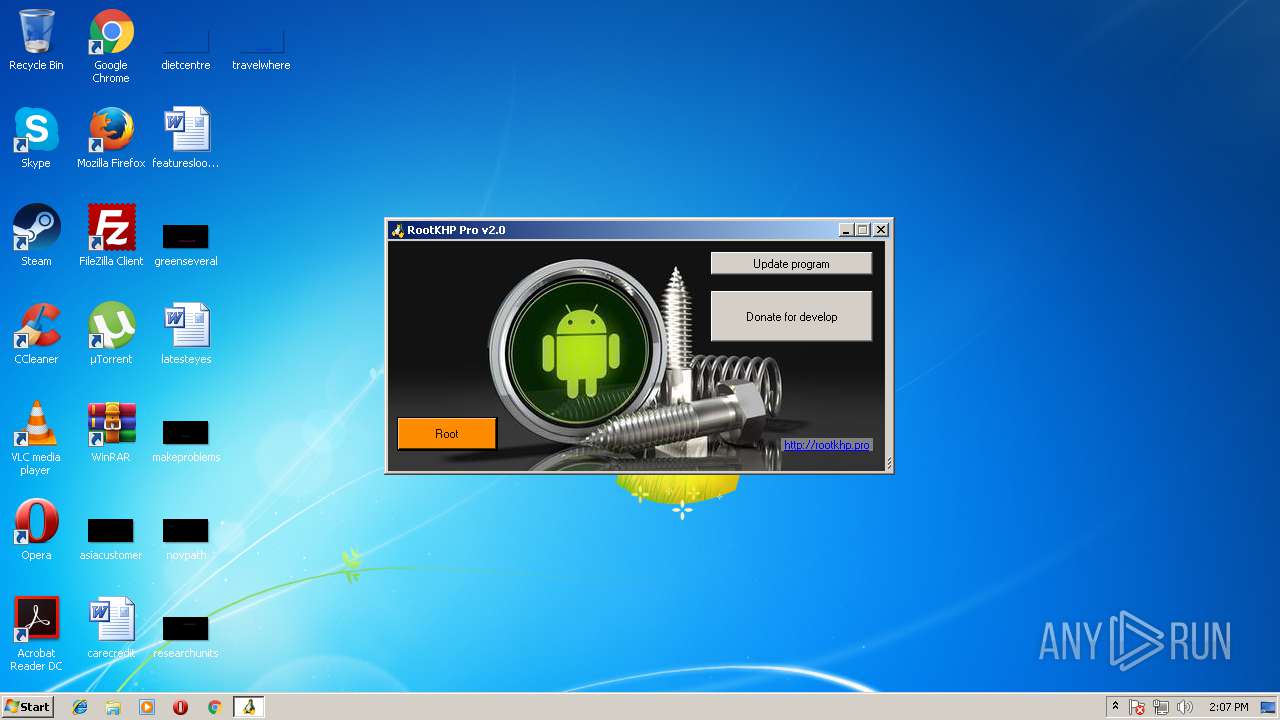Select the CCleaner desktop shortcut
This screenshot has width=1280, height=720.
36,334
